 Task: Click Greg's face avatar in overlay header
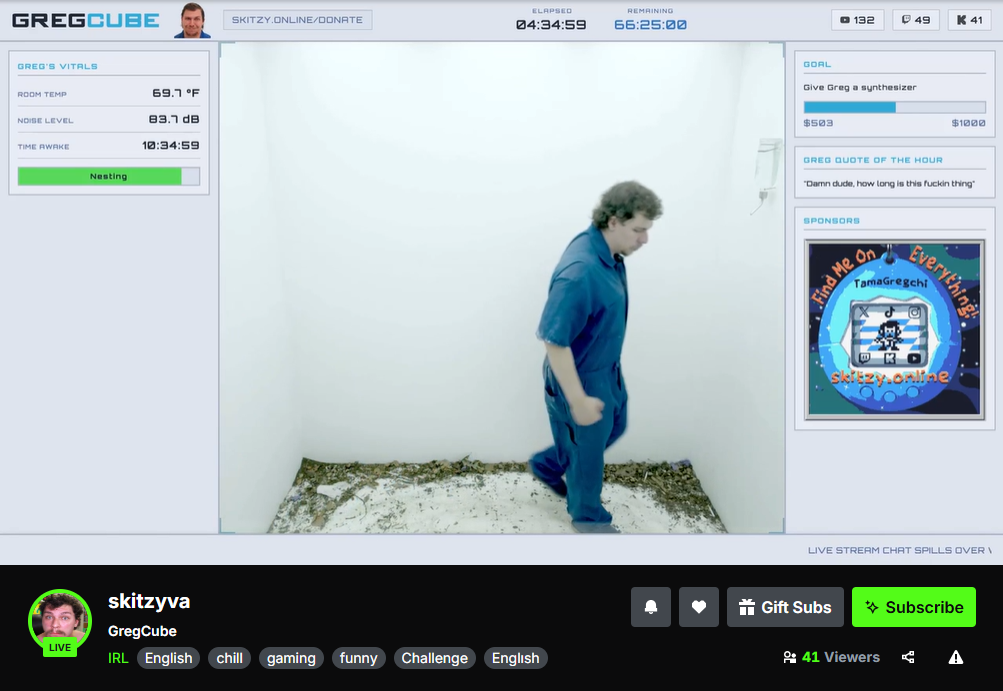193,20
